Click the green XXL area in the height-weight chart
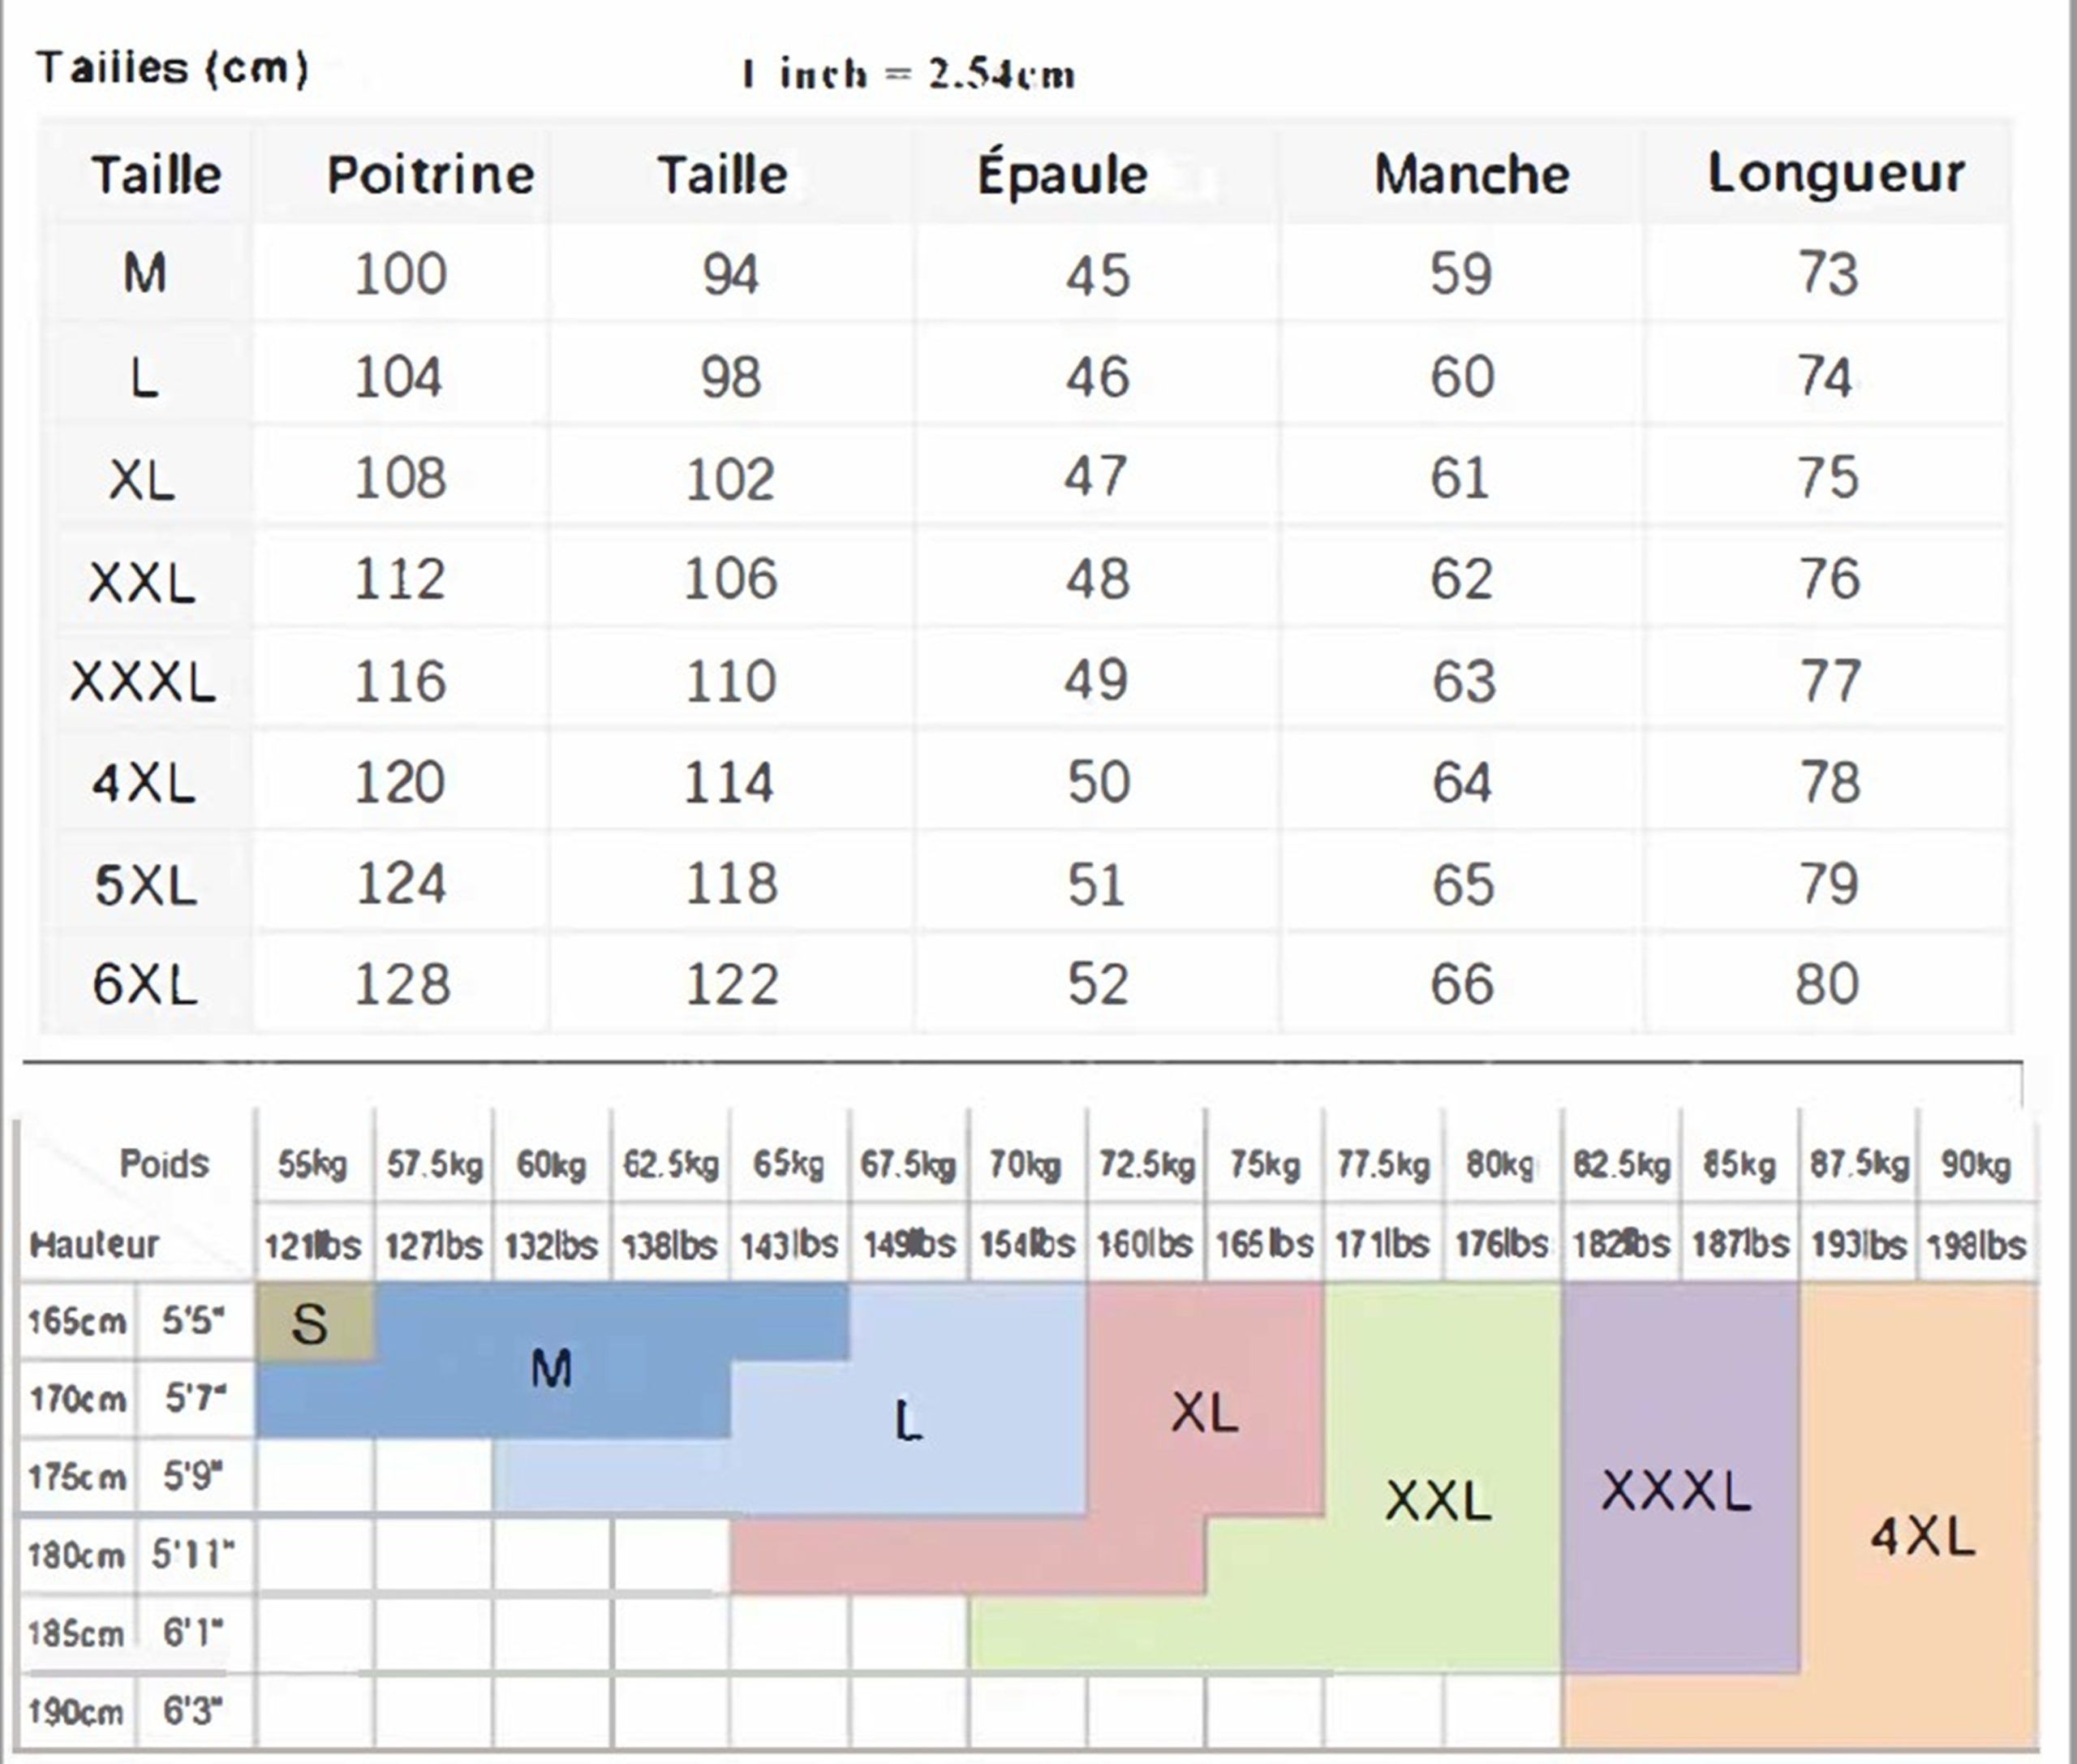Image resolution: width=2077 pixels, height=1764 pixels. (1438, 1500)
